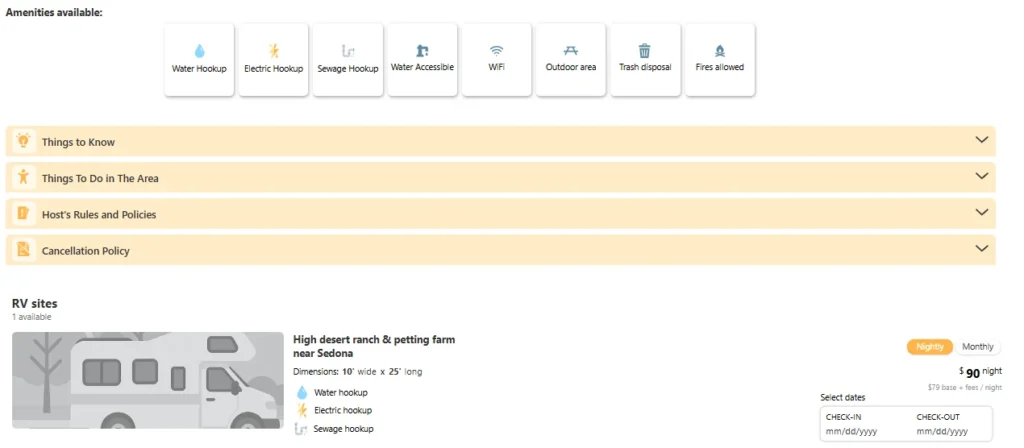1024x448 pixels.
Task: Click the Cancellation Policy document icon
Action: click(x=24, y=250)
